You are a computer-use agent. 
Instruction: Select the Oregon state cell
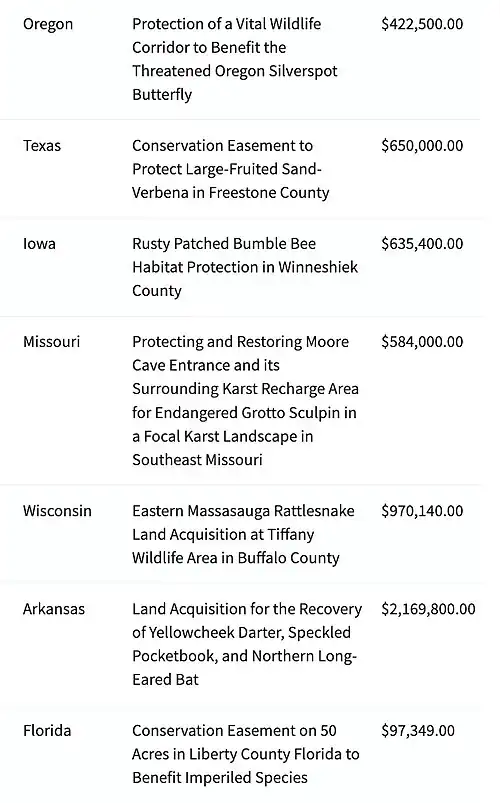[48, 24]
